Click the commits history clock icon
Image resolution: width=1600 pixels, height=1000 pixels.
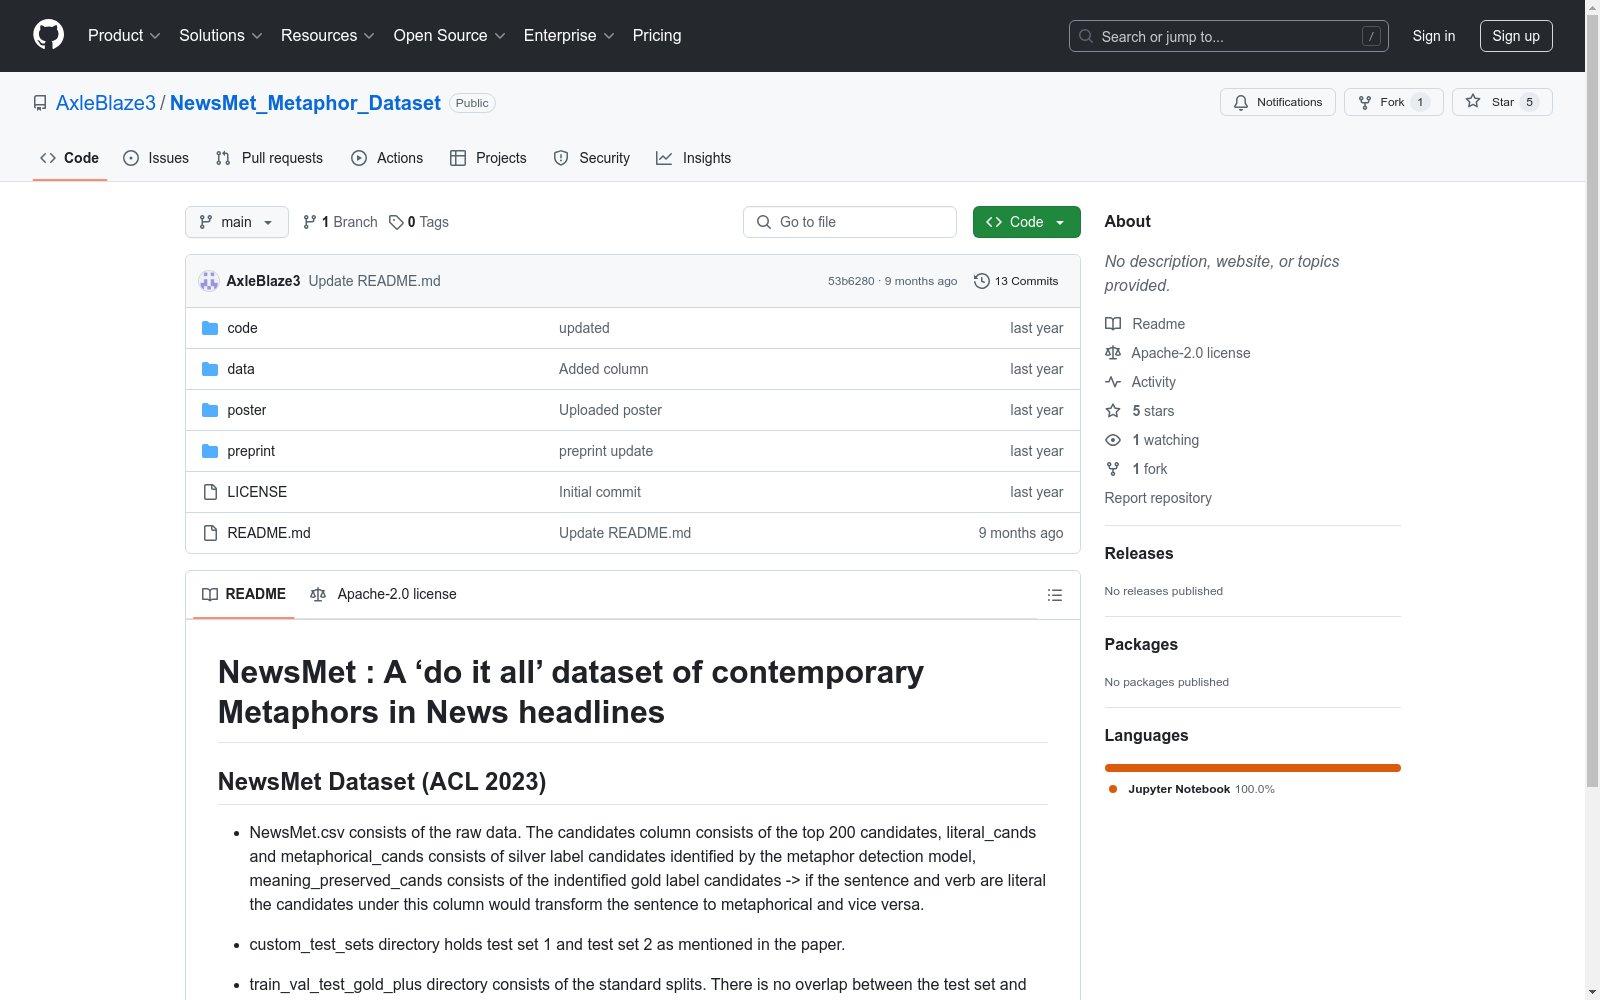tap(982, 281)
